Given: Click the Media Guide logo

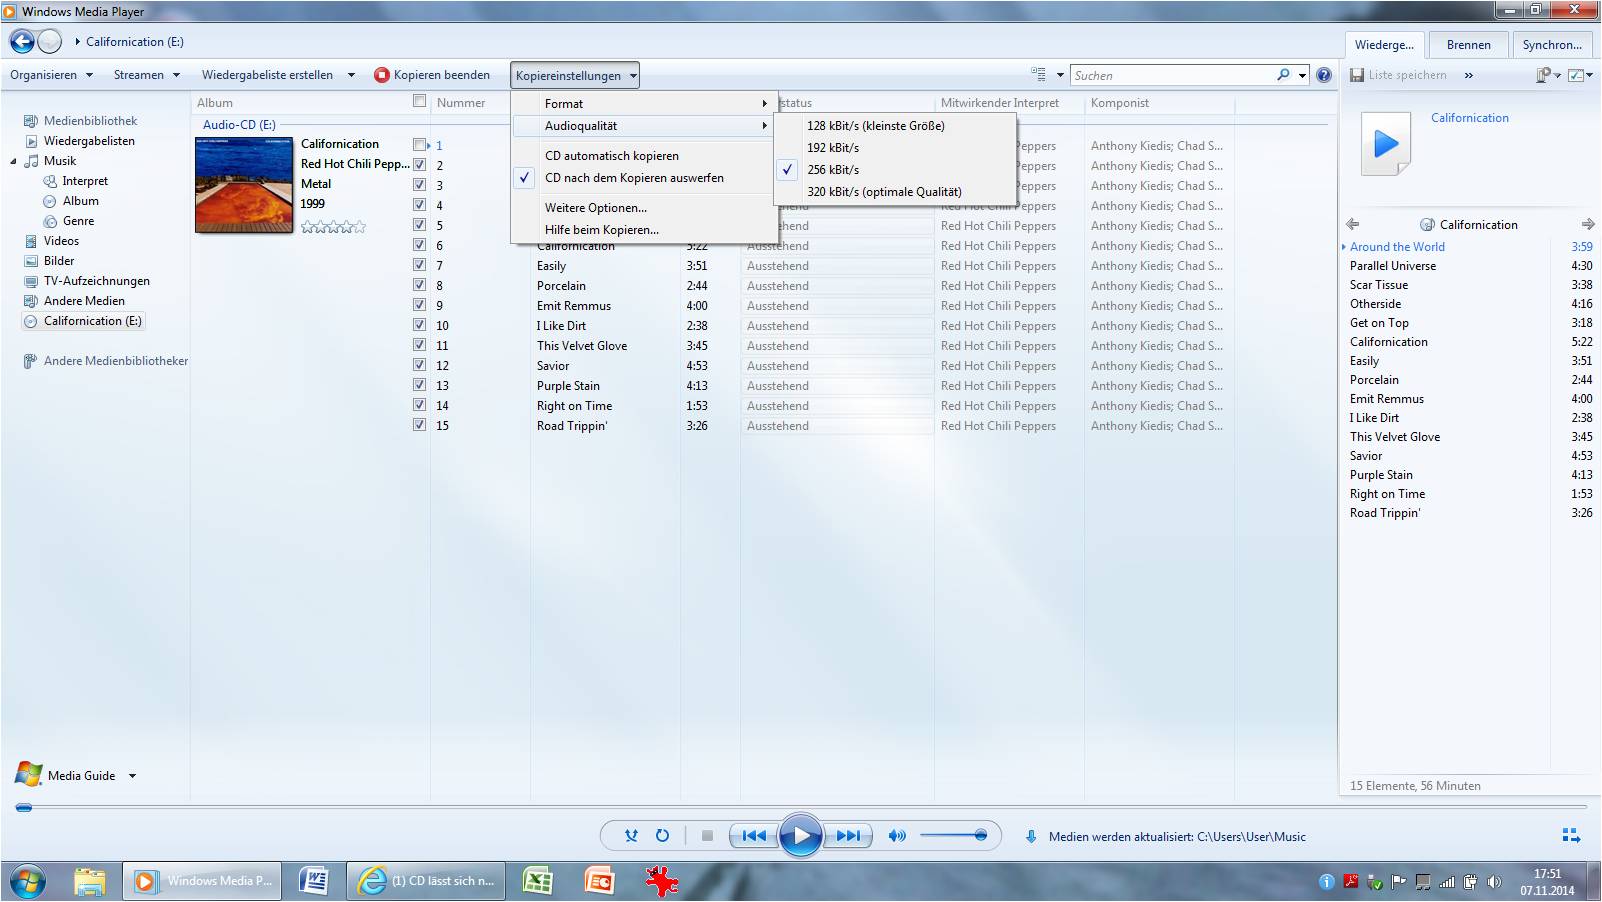Looking at the screenshot, I should (x=29, y=774).
